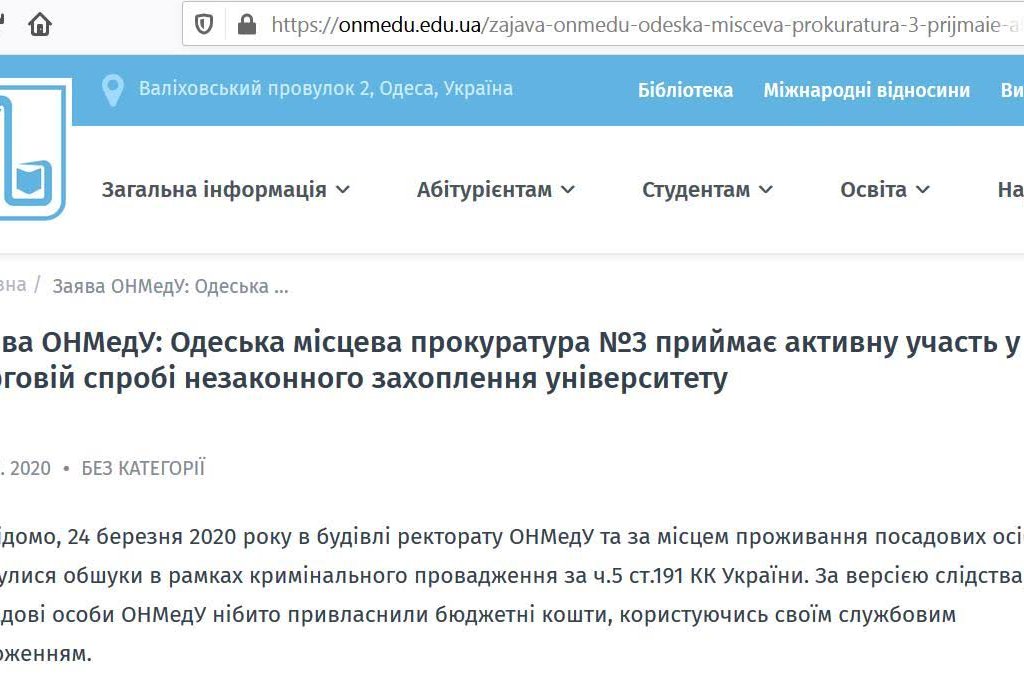Open the Міжнародні відносини link
1024x695 pixels.
click(x=866, y=90)
